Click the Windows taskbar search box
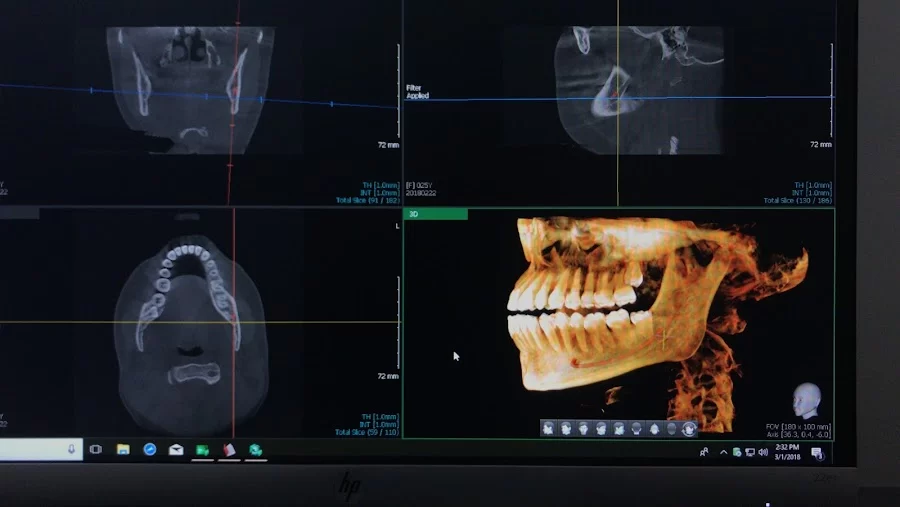Image resolution: width=900 pixels, height=507 pixels. [40, 450]
